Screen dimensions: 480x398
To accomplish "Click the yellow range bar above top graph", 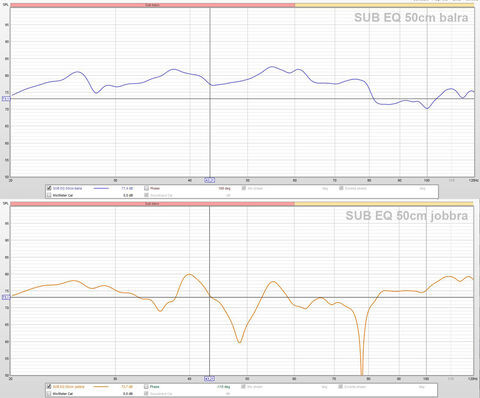I will point(384,5).
